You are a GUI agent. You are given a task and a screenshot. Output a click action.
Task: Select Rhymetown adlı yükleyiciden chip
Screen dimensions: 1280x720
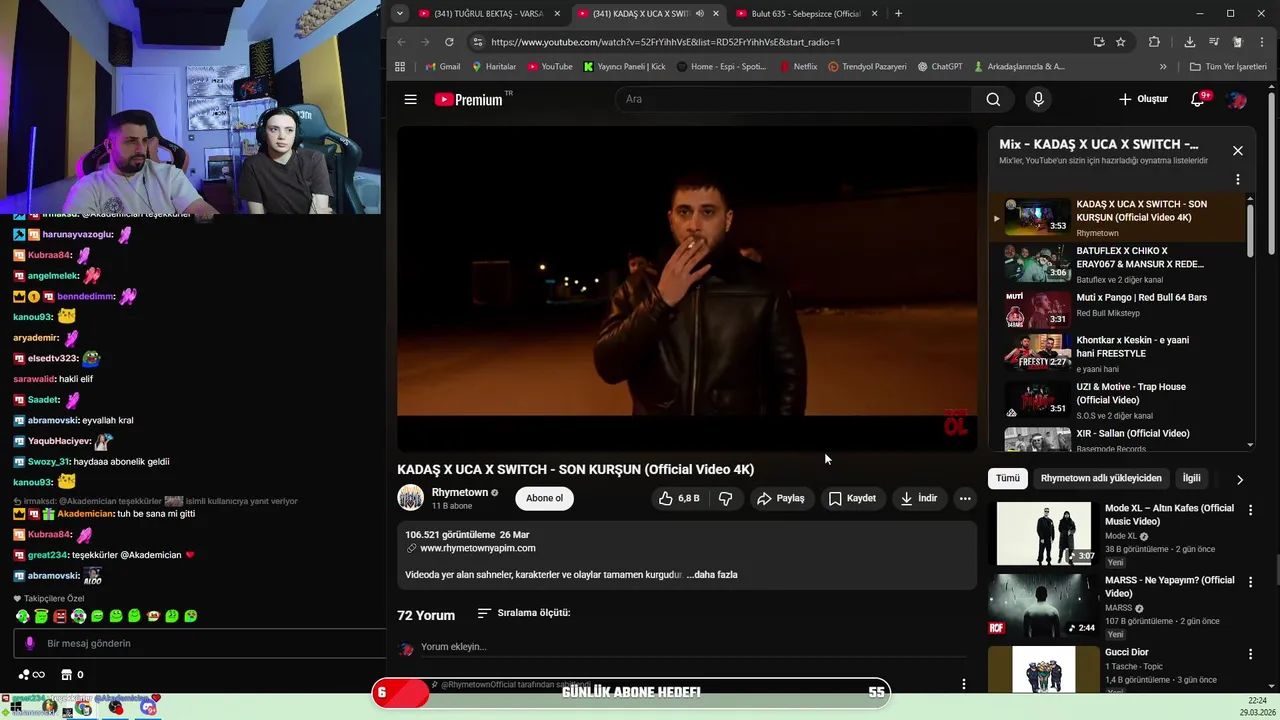(1101, 478)
